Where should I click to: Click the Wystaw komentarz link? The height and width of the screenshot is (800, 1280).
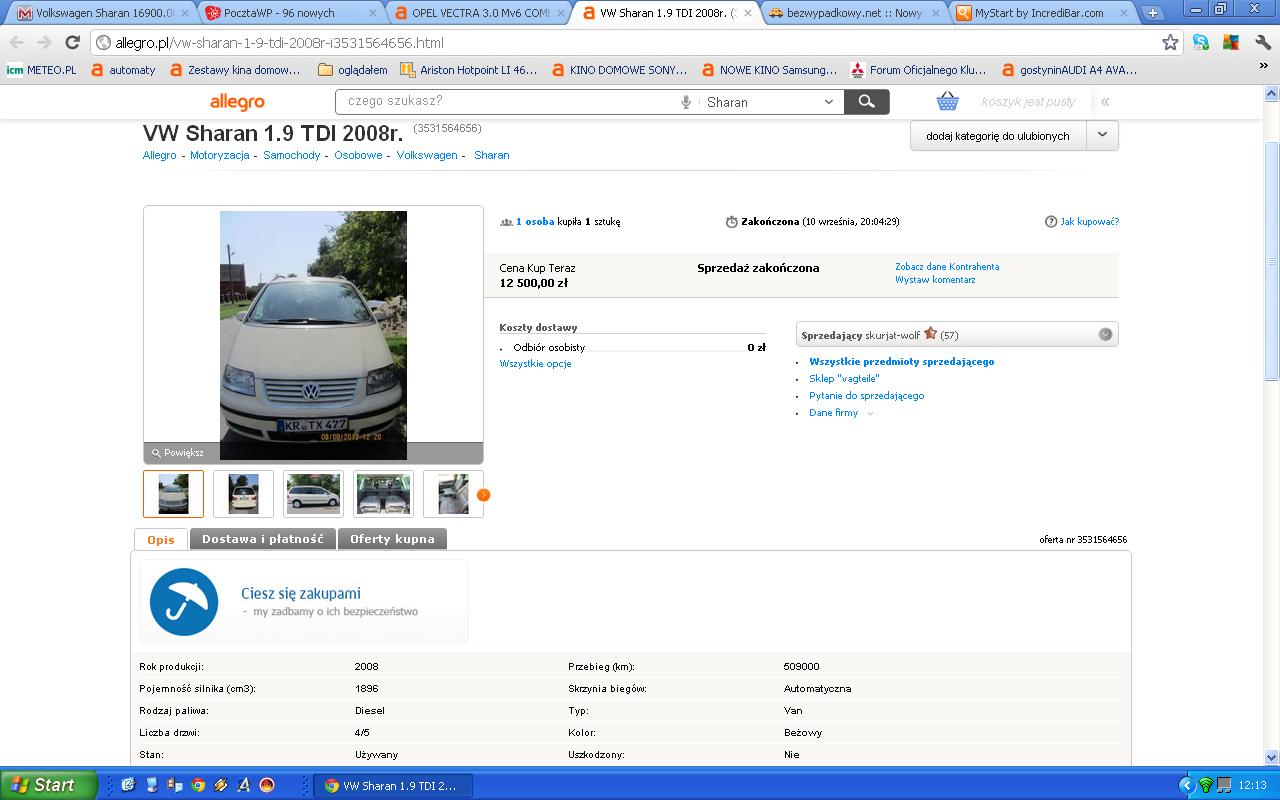coord(935,280)
